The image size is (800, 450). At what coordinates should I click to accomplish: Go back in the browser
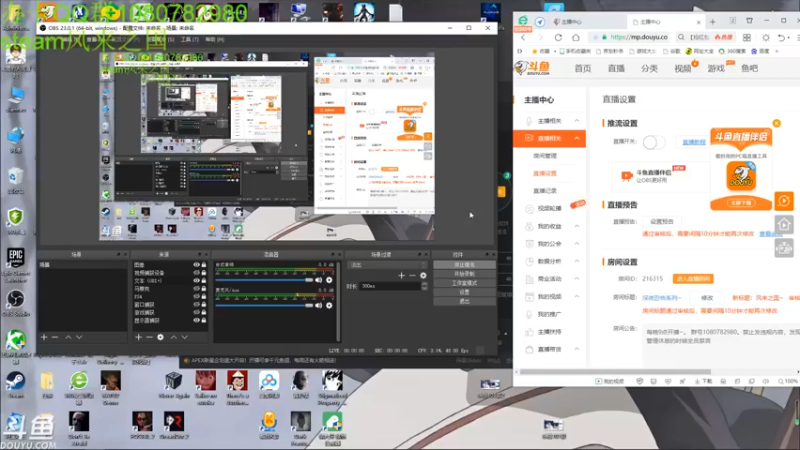pyautogui.click(x=523, y=37)
